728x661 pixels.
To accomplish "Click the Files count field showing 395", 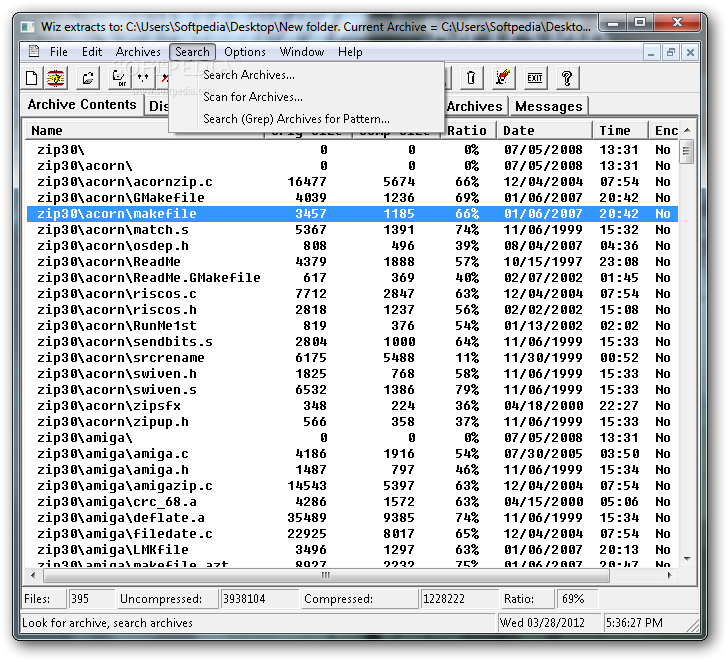I will (x=91, y=599).
